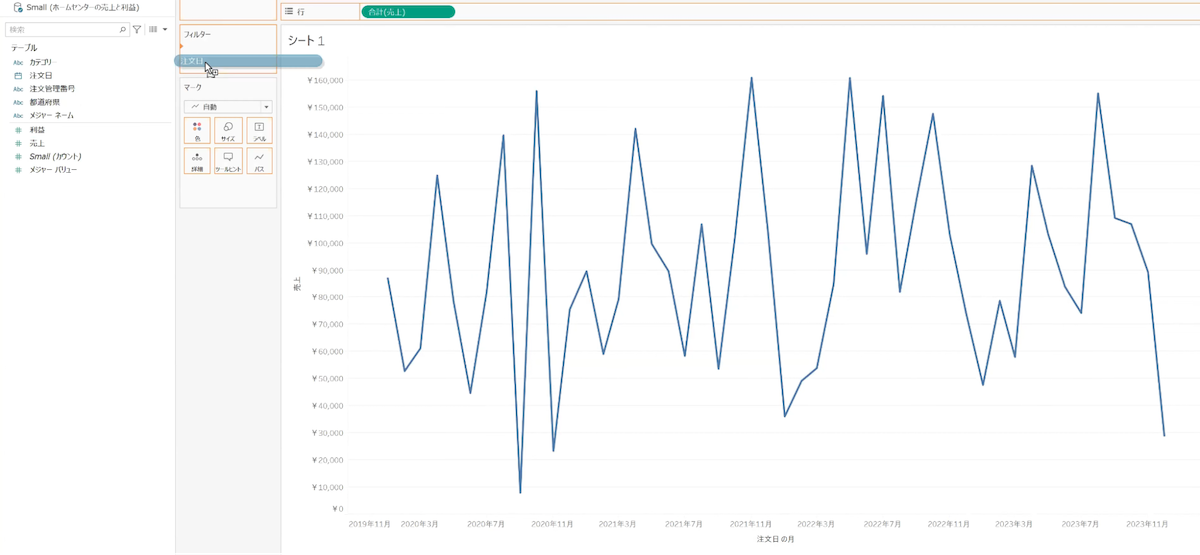Click the 合計(売上) pill on rows shelf
The image size is (1200, 555).
pyautogui.click(x=407, y=12)
